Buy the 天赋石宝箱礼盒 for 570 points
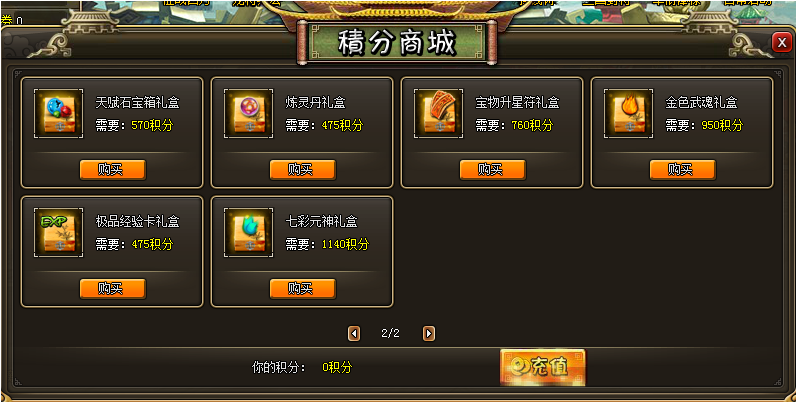 pyautogui.click(x=112, y=170)
